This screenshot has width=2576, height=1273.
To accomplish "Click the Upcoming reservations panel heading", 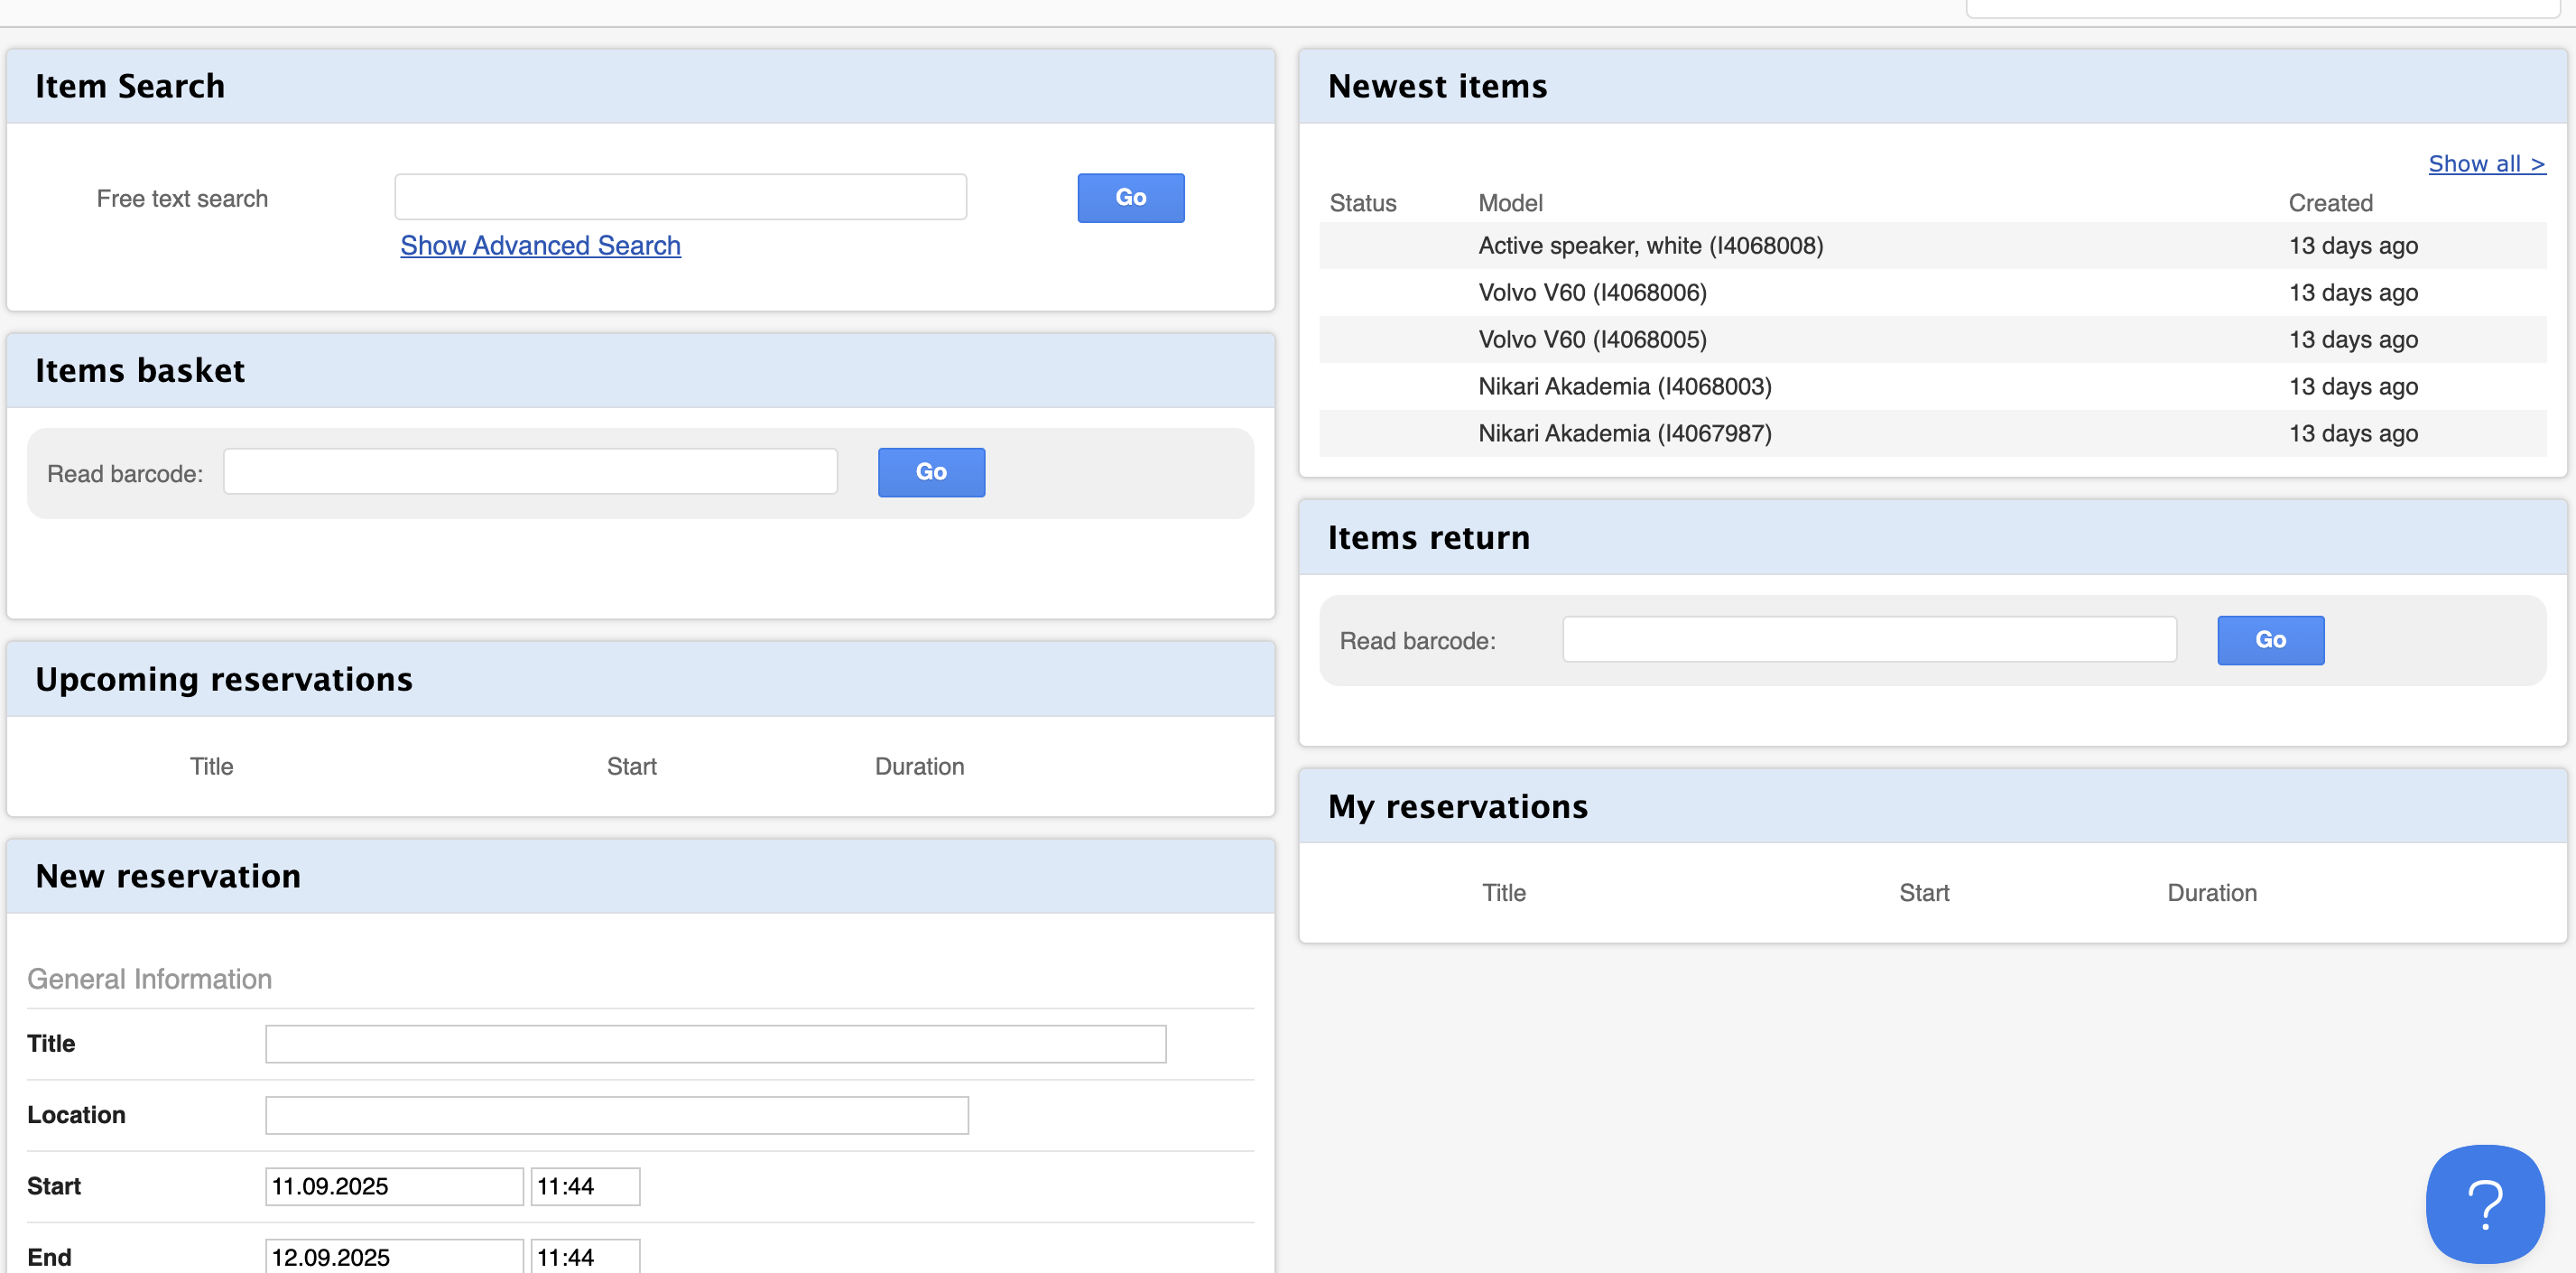I will coord(224,679).
